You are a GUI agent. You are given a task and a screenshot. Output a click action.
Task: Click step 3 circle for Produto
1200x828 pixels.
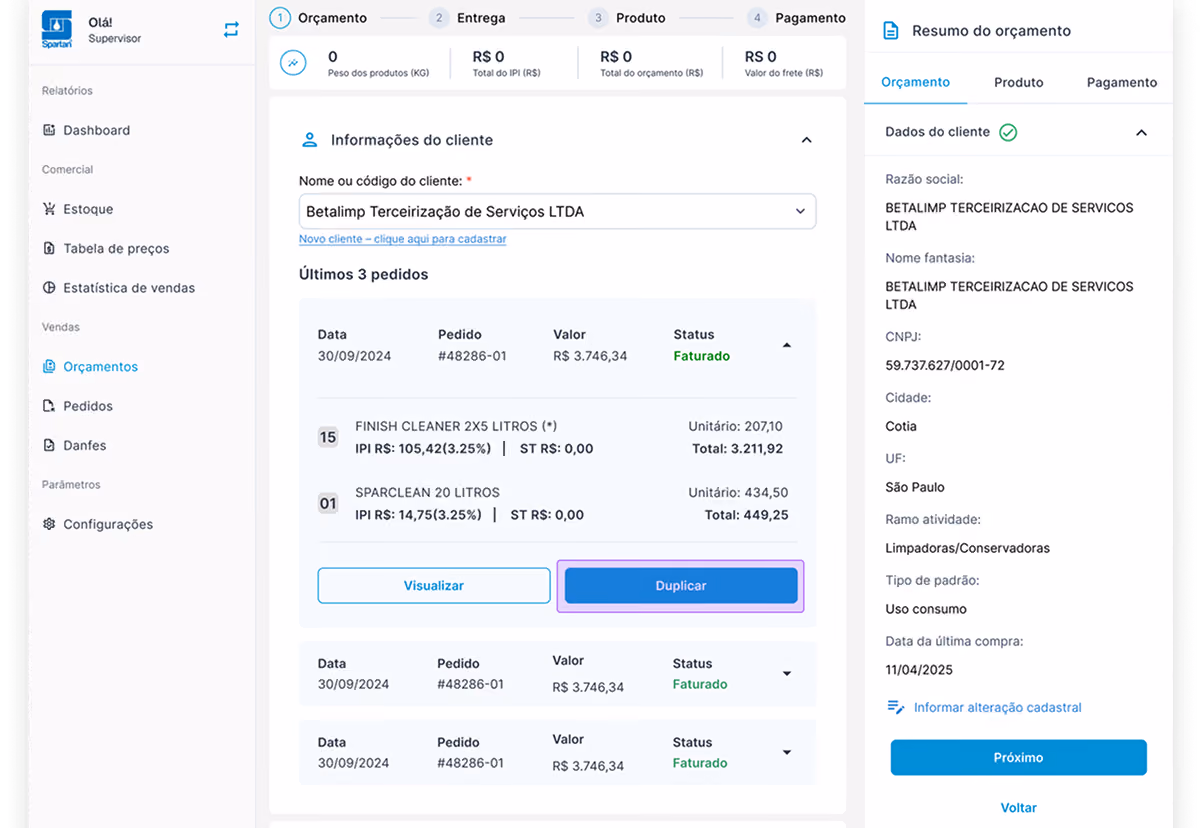598,17
